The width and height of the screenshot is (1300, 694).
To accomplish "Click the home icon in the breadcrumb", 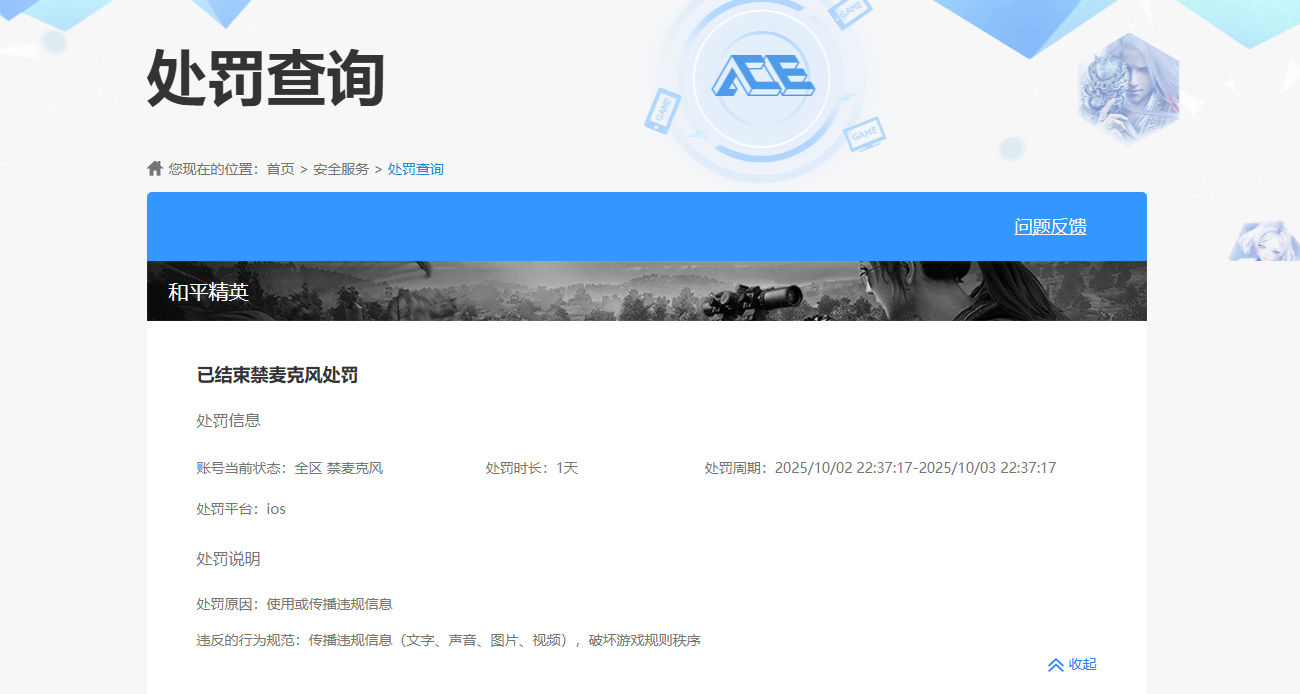I will pyautogui.click(x=155, y=168).
